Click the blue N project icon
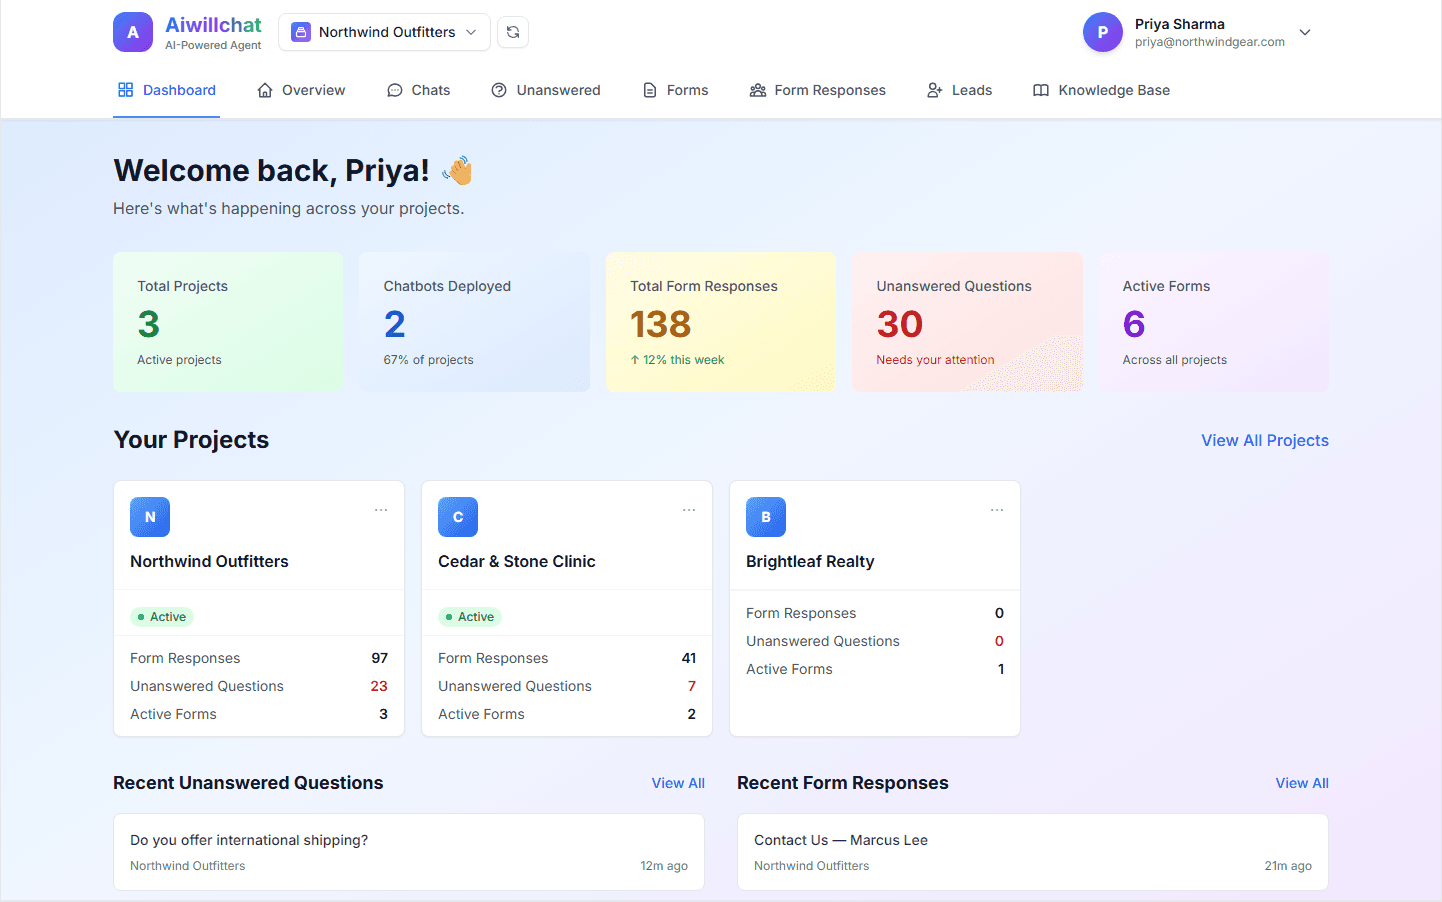 150,517
